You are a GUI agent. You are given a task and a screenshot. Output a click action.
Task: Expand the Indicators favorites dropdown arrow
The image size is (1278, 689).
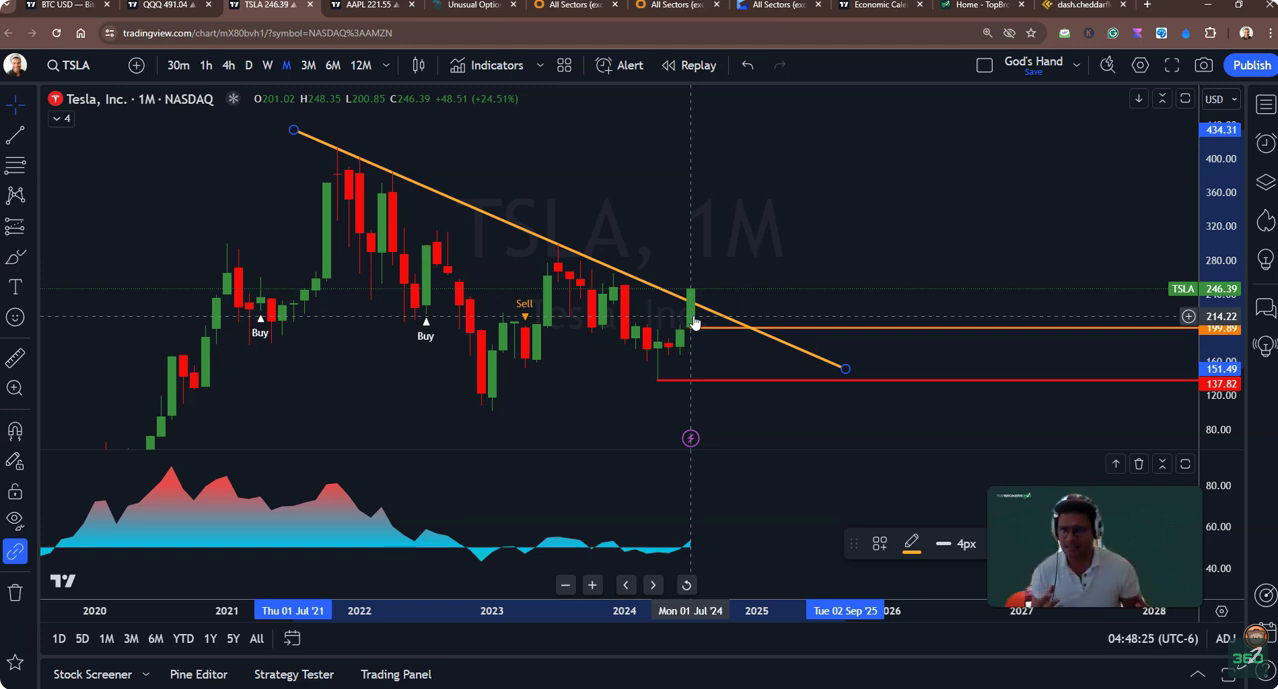(x=540, y=65)
